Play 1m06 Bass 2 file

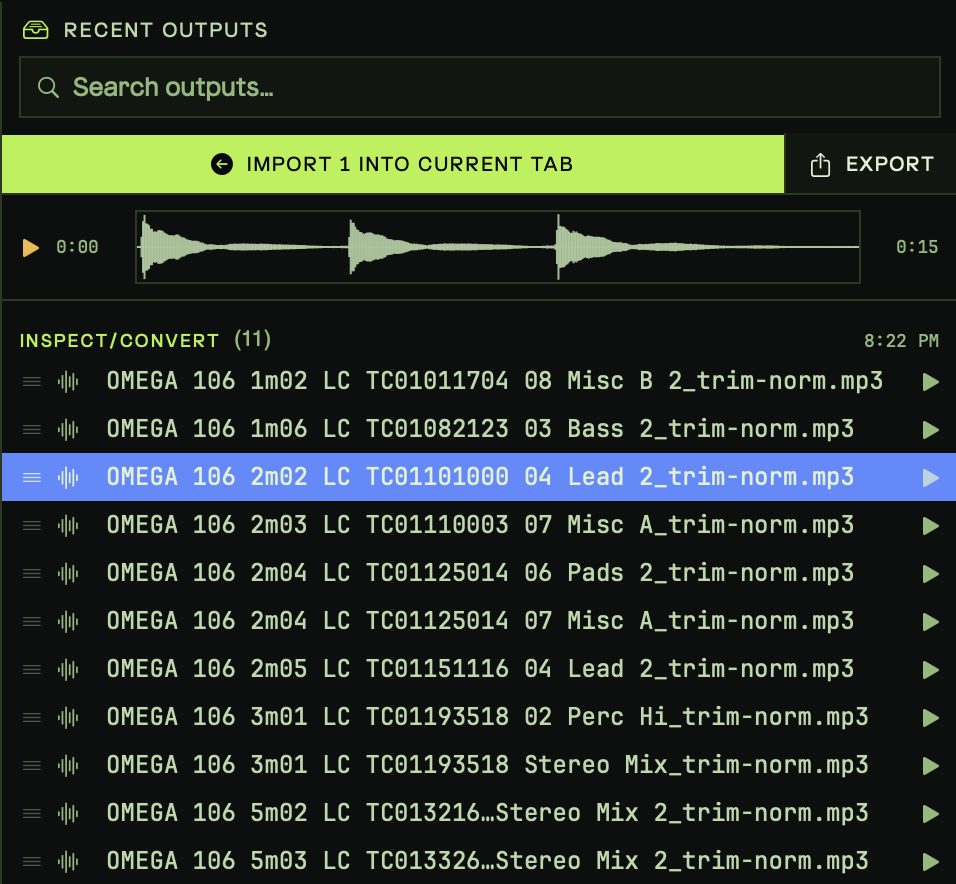click(x=930, y=430)
